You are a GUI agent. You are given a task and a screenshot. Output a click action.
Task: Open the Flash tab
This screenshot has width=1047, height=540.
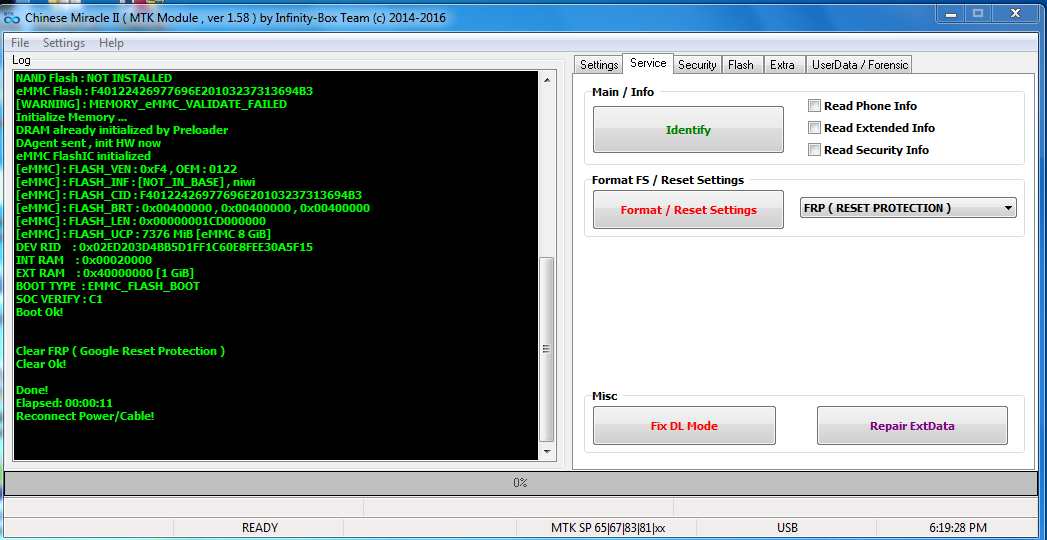(741, 65)
